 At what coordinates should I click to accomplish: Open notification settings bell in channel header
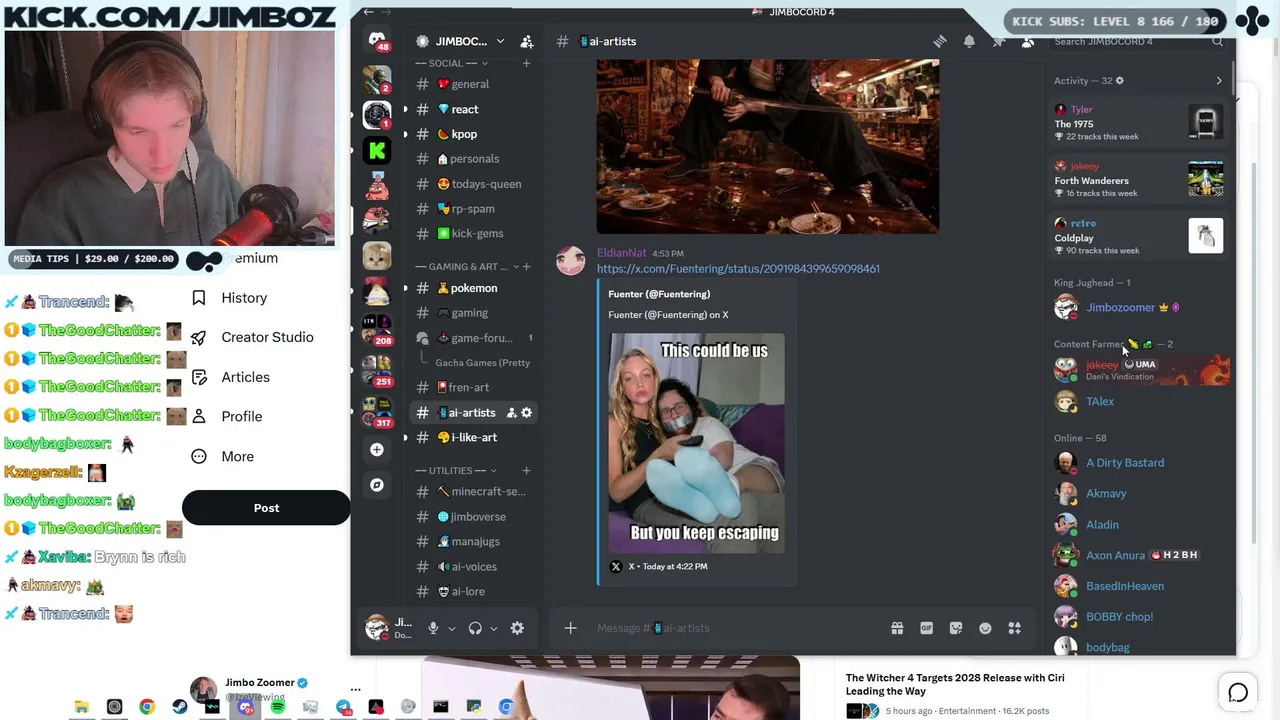point(969,41)
